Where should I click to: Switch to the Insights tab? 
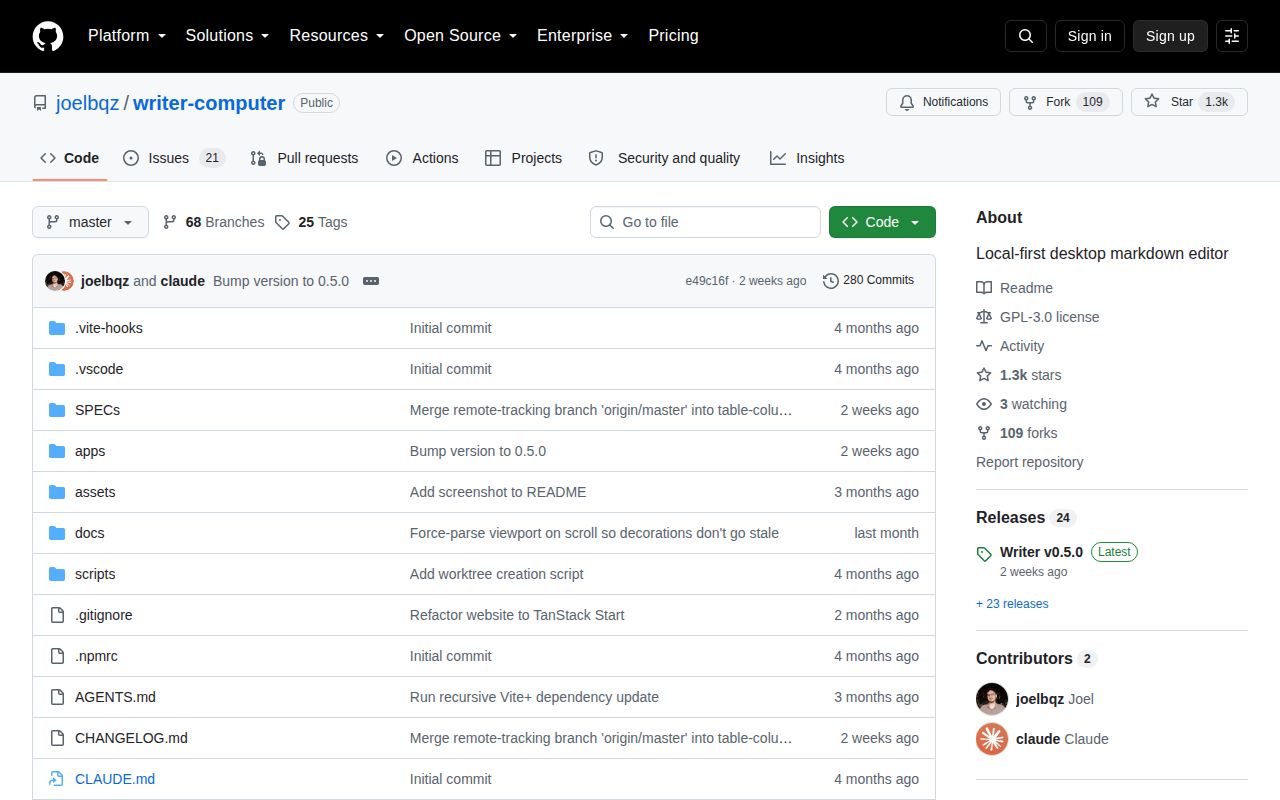[807, 158]
